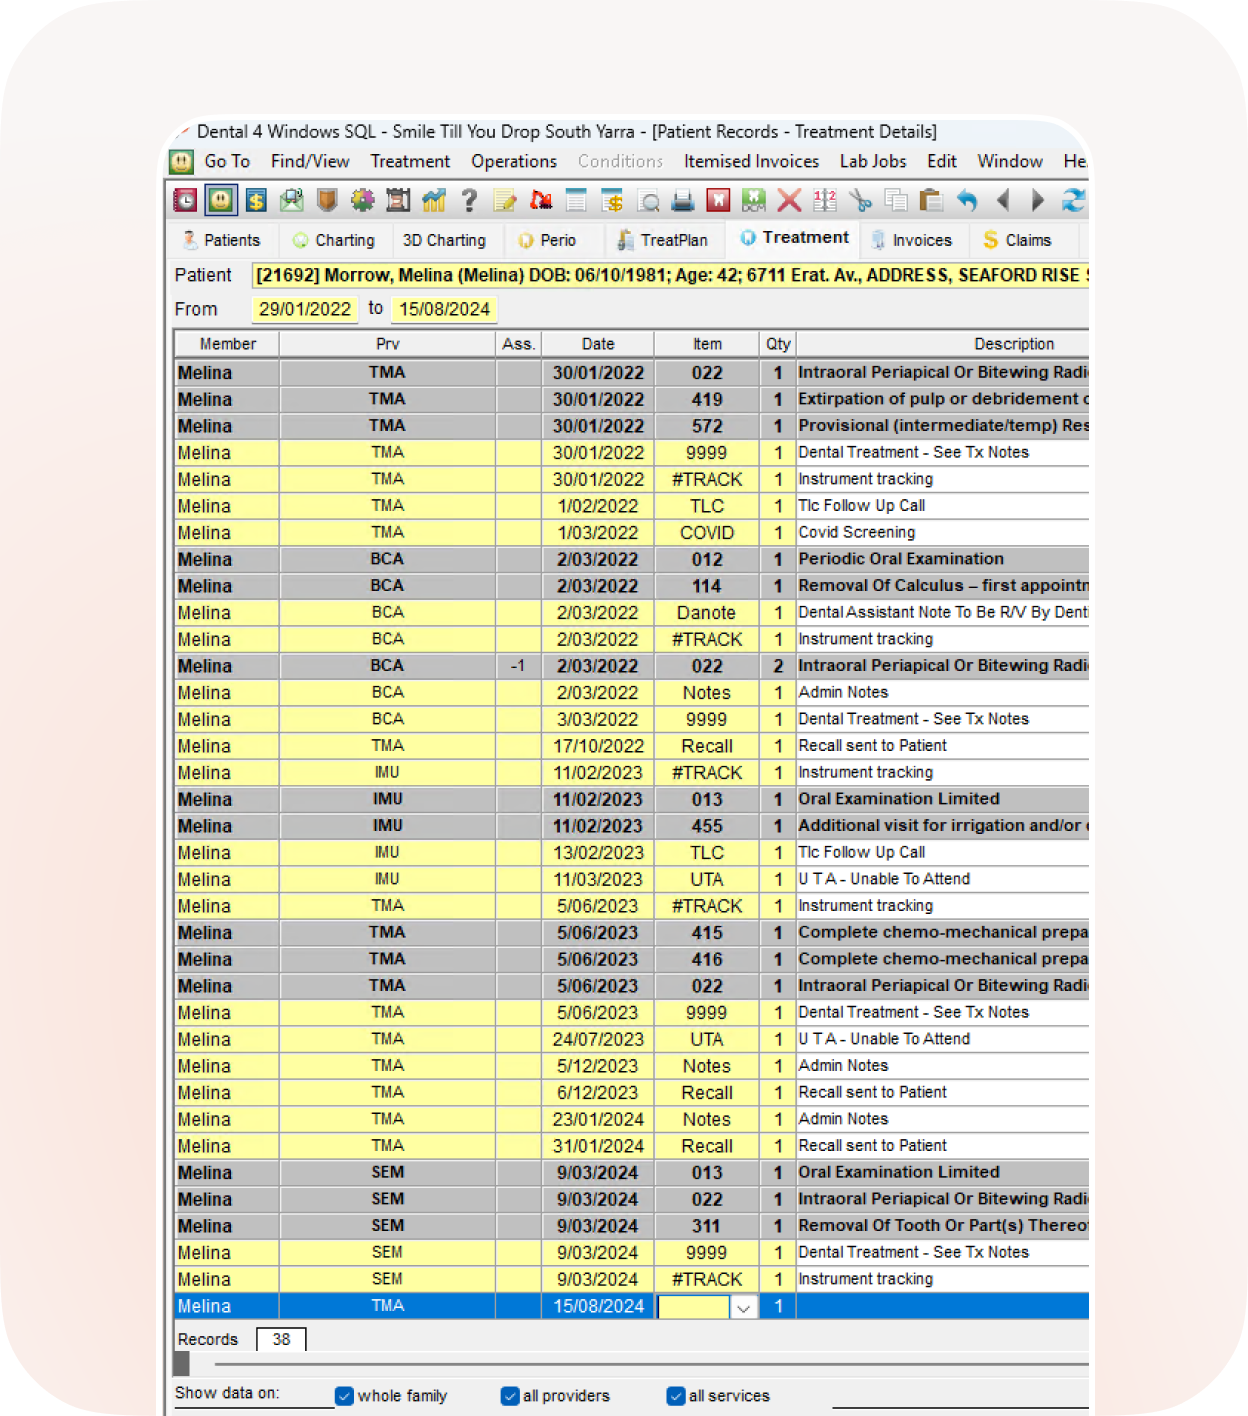Click the Date column header

click(x=598, y=344)
